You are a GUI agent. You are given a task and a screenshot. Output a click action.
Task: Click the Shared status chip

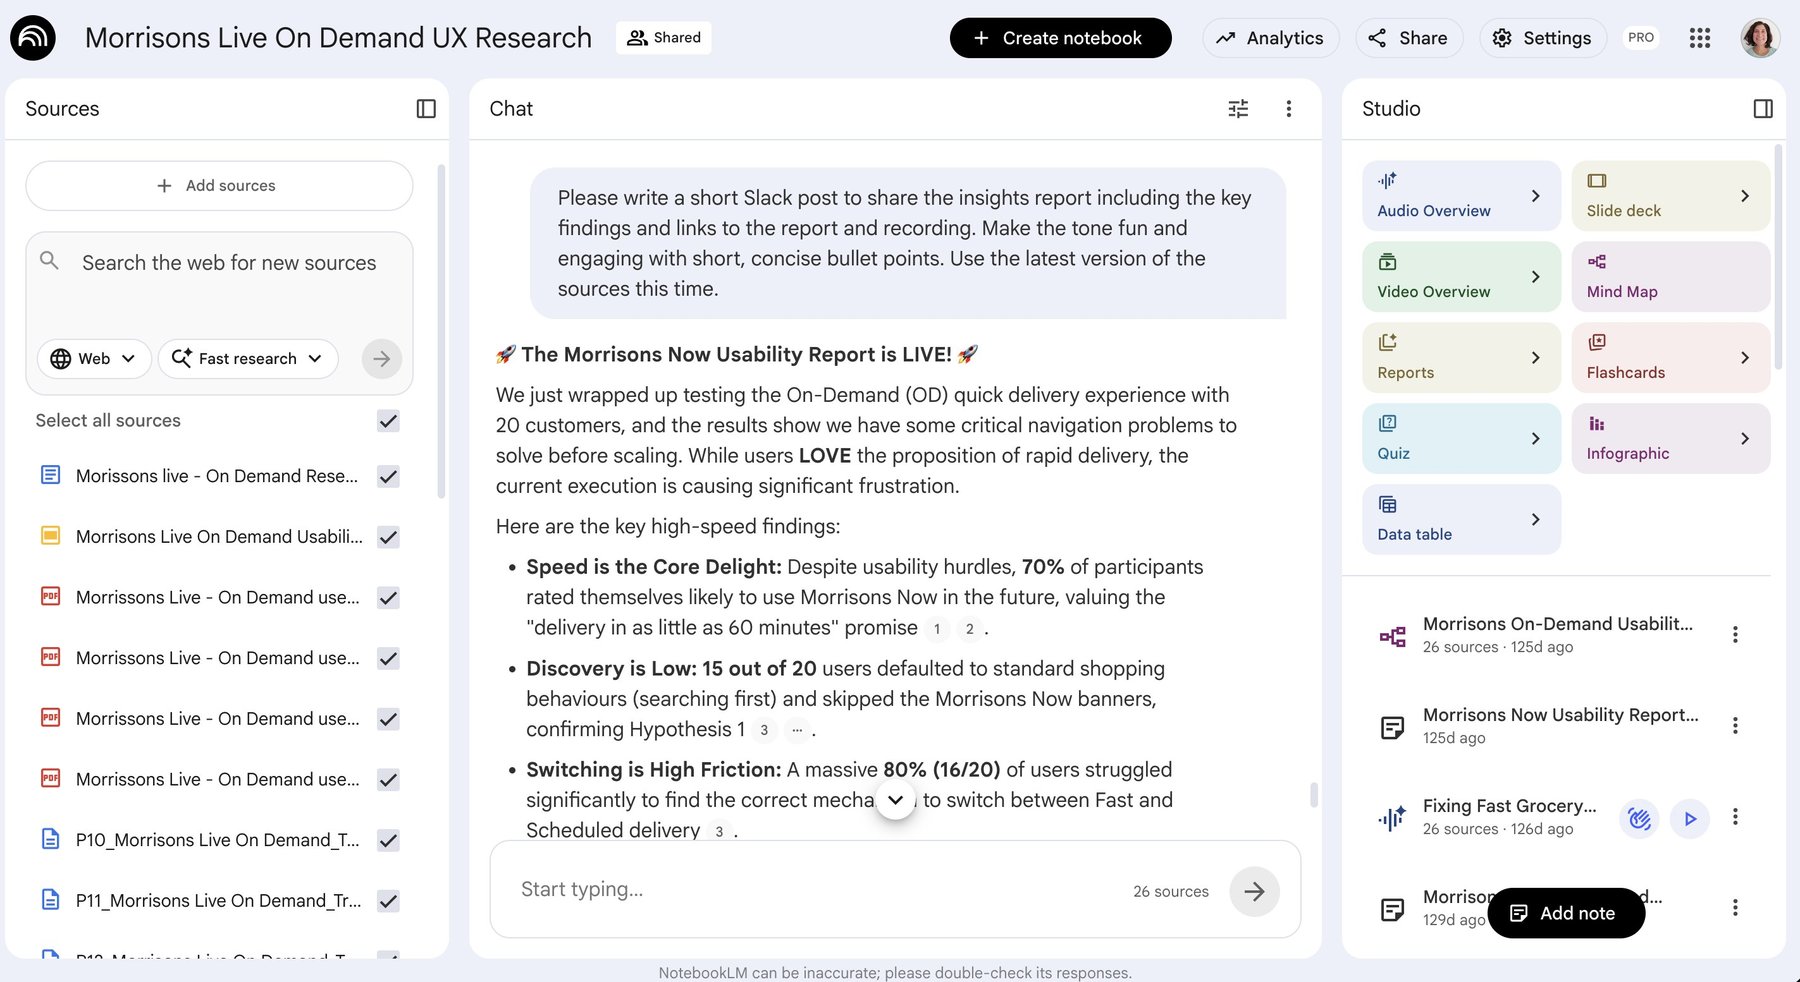coord(663,38)
